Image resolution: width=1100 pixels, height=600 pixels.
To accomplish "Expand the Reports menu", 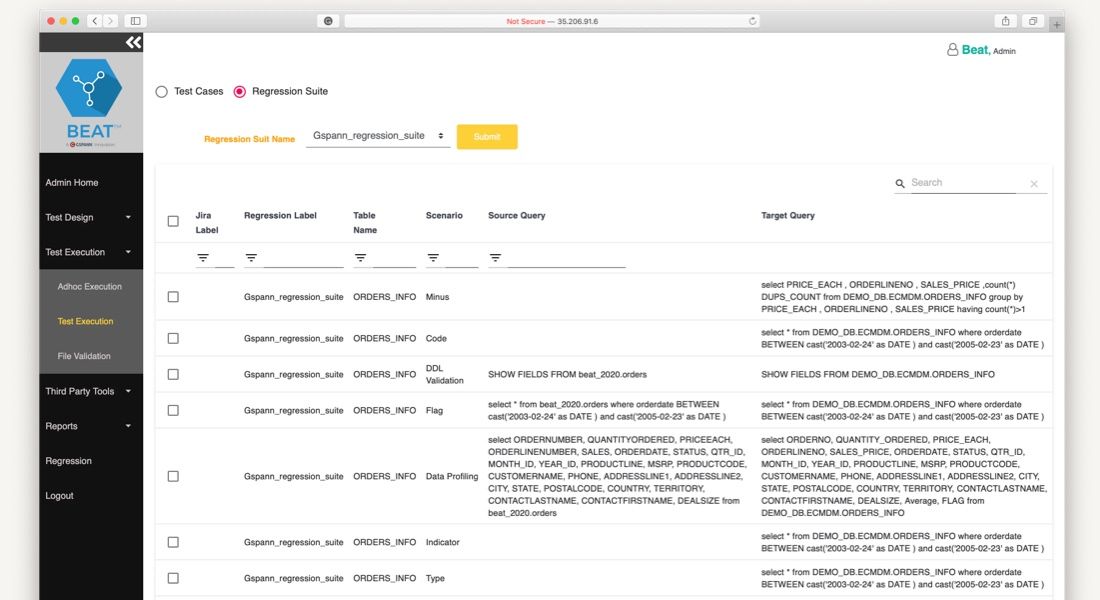I will [x=61, y=425].
